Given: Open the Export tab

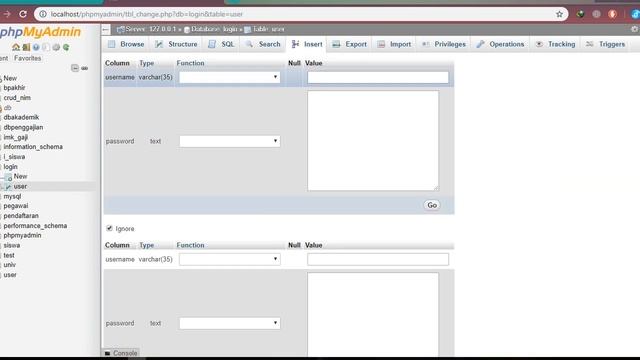Looking at the screenshot, I should (349, 44).
